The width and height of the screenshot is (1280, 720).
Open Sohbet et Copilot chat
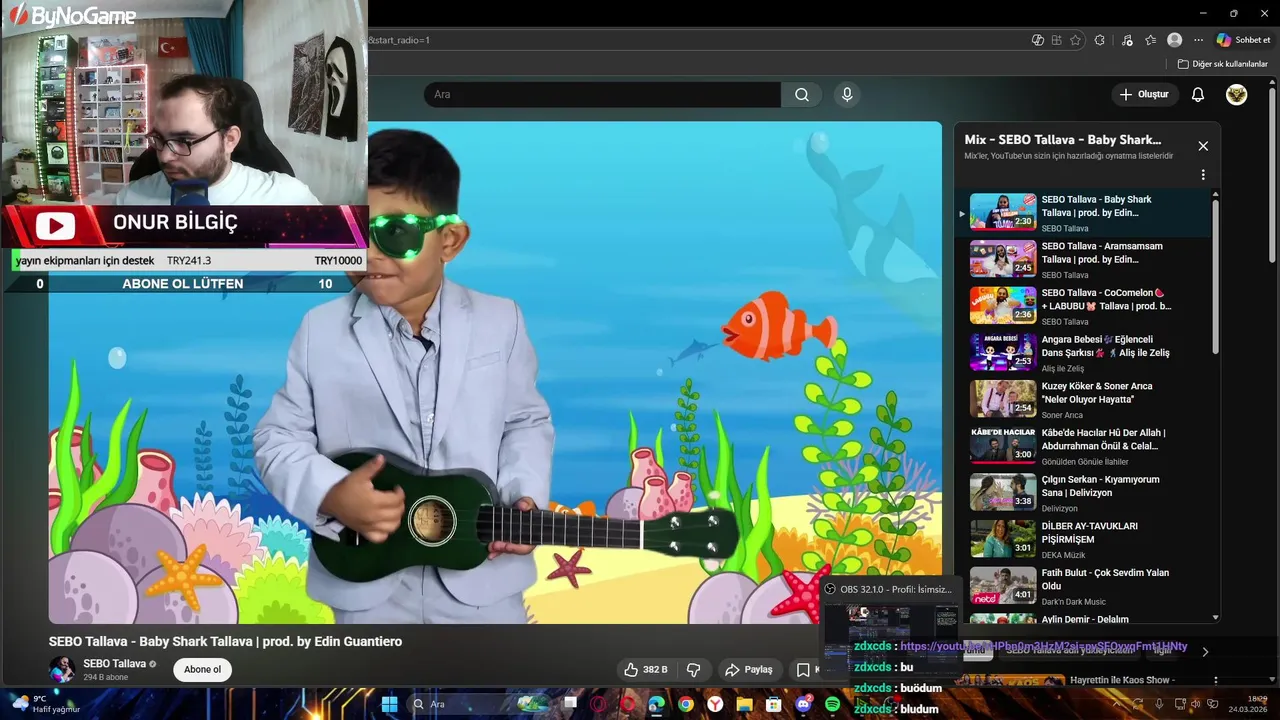1243,40
